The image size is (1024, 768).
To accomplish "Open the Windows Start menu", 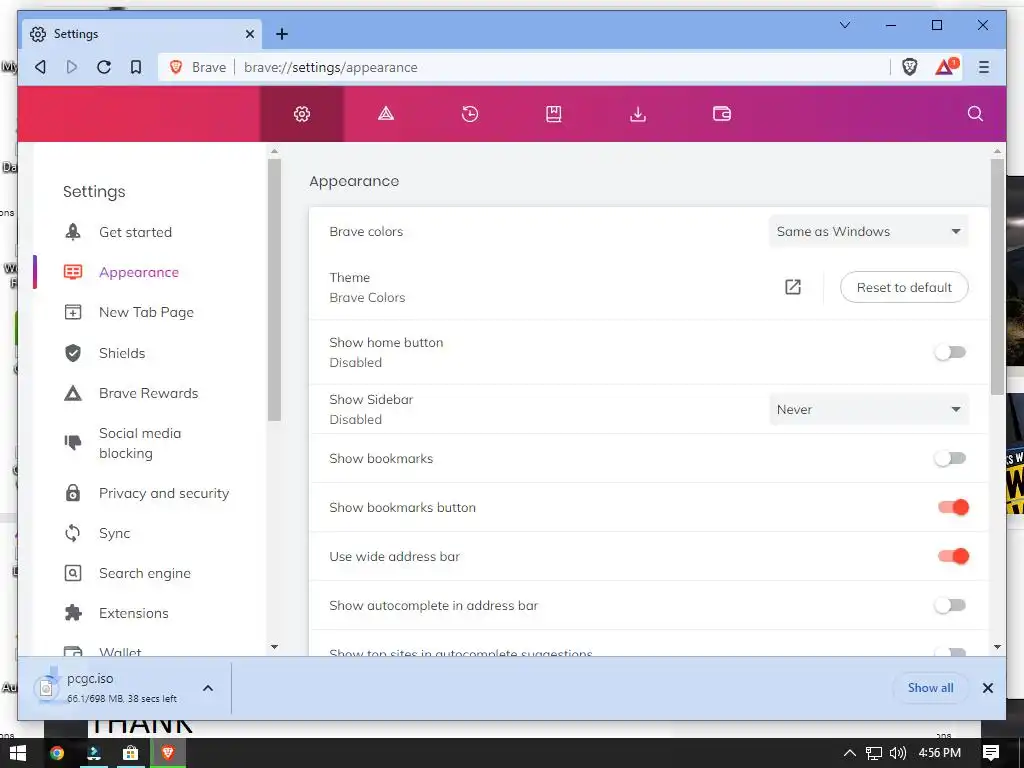I will point(18,753).
